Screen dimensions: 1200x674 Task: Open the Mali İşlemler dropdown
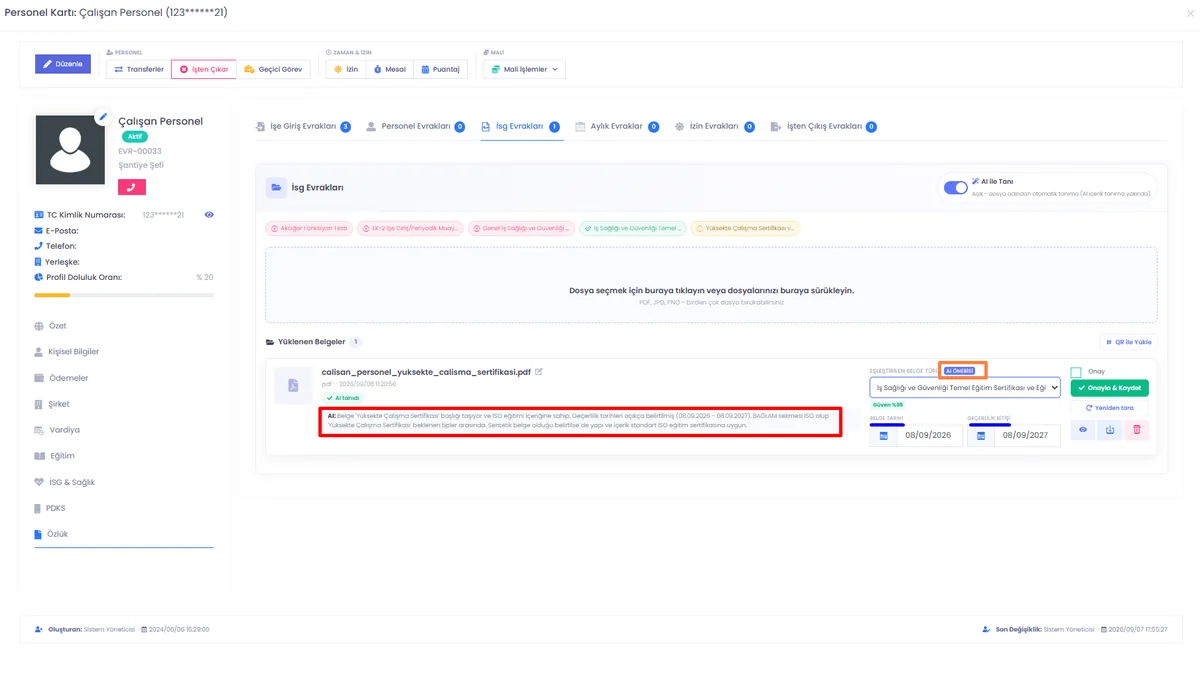524,69
